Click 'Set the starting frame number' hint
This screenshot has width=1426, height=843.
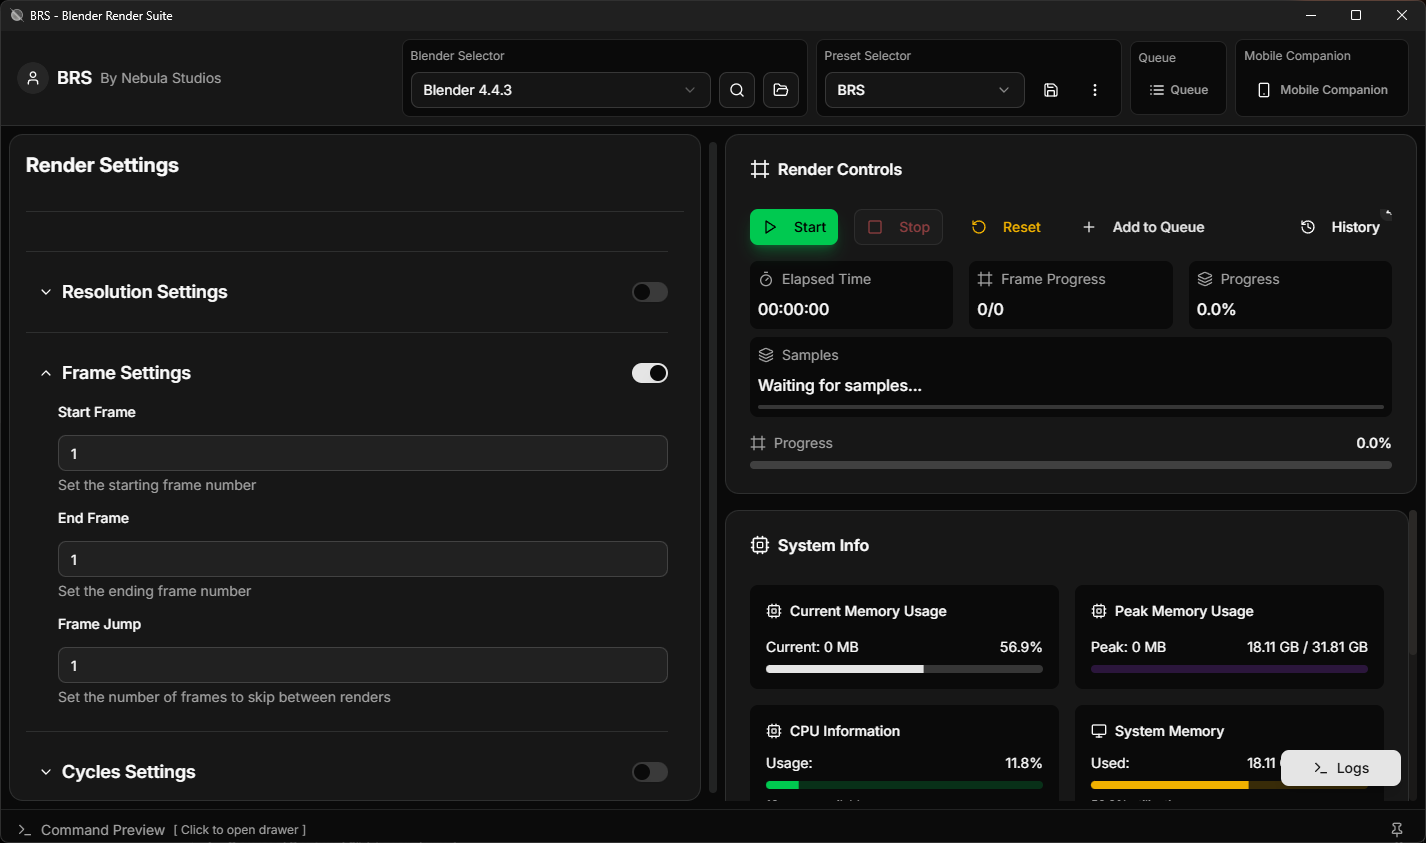[157, 485]
